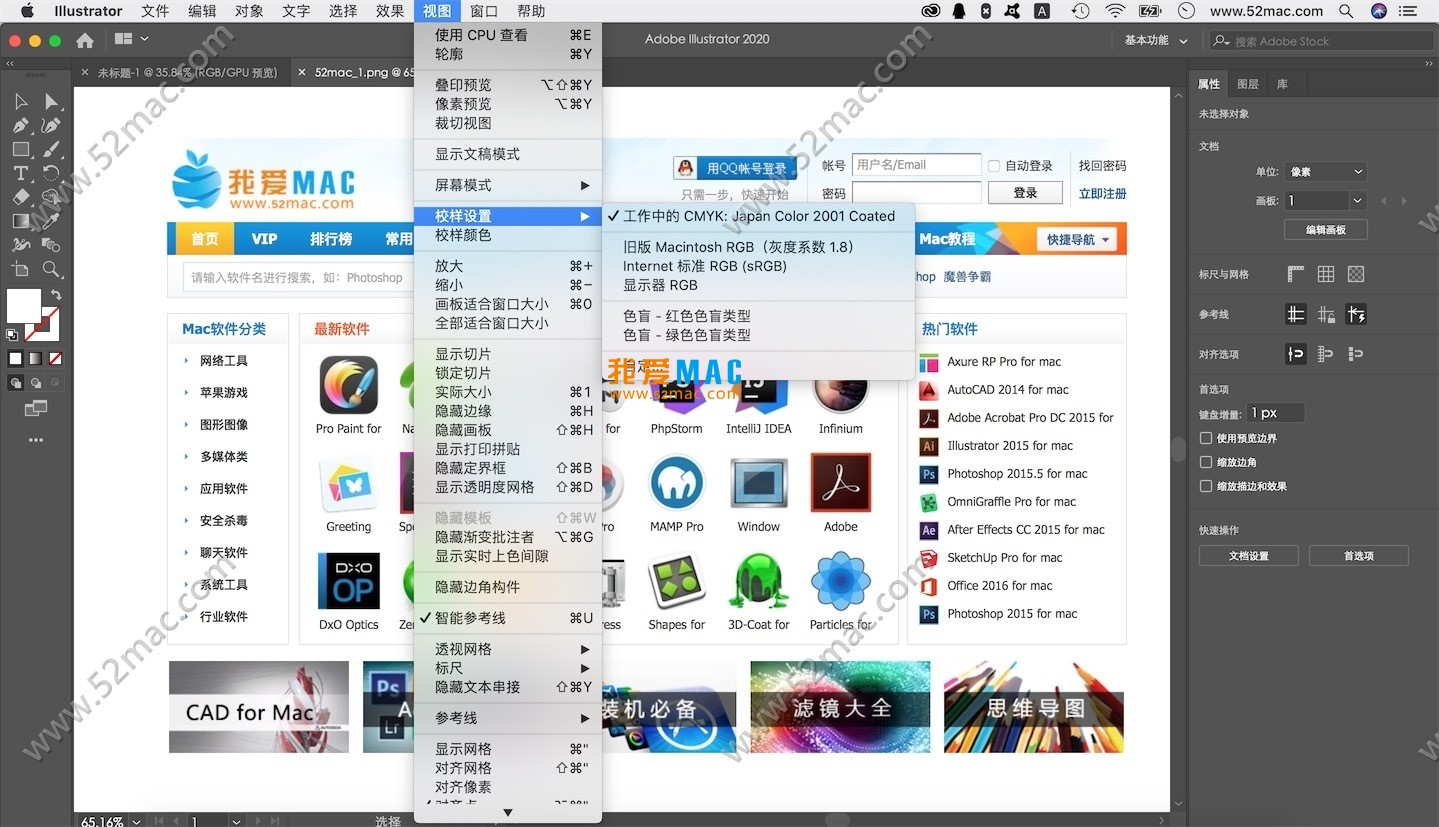Select the Type tool
This screenshot has width=1439, height=827.
pyautogui.click(x=20, y=171)
